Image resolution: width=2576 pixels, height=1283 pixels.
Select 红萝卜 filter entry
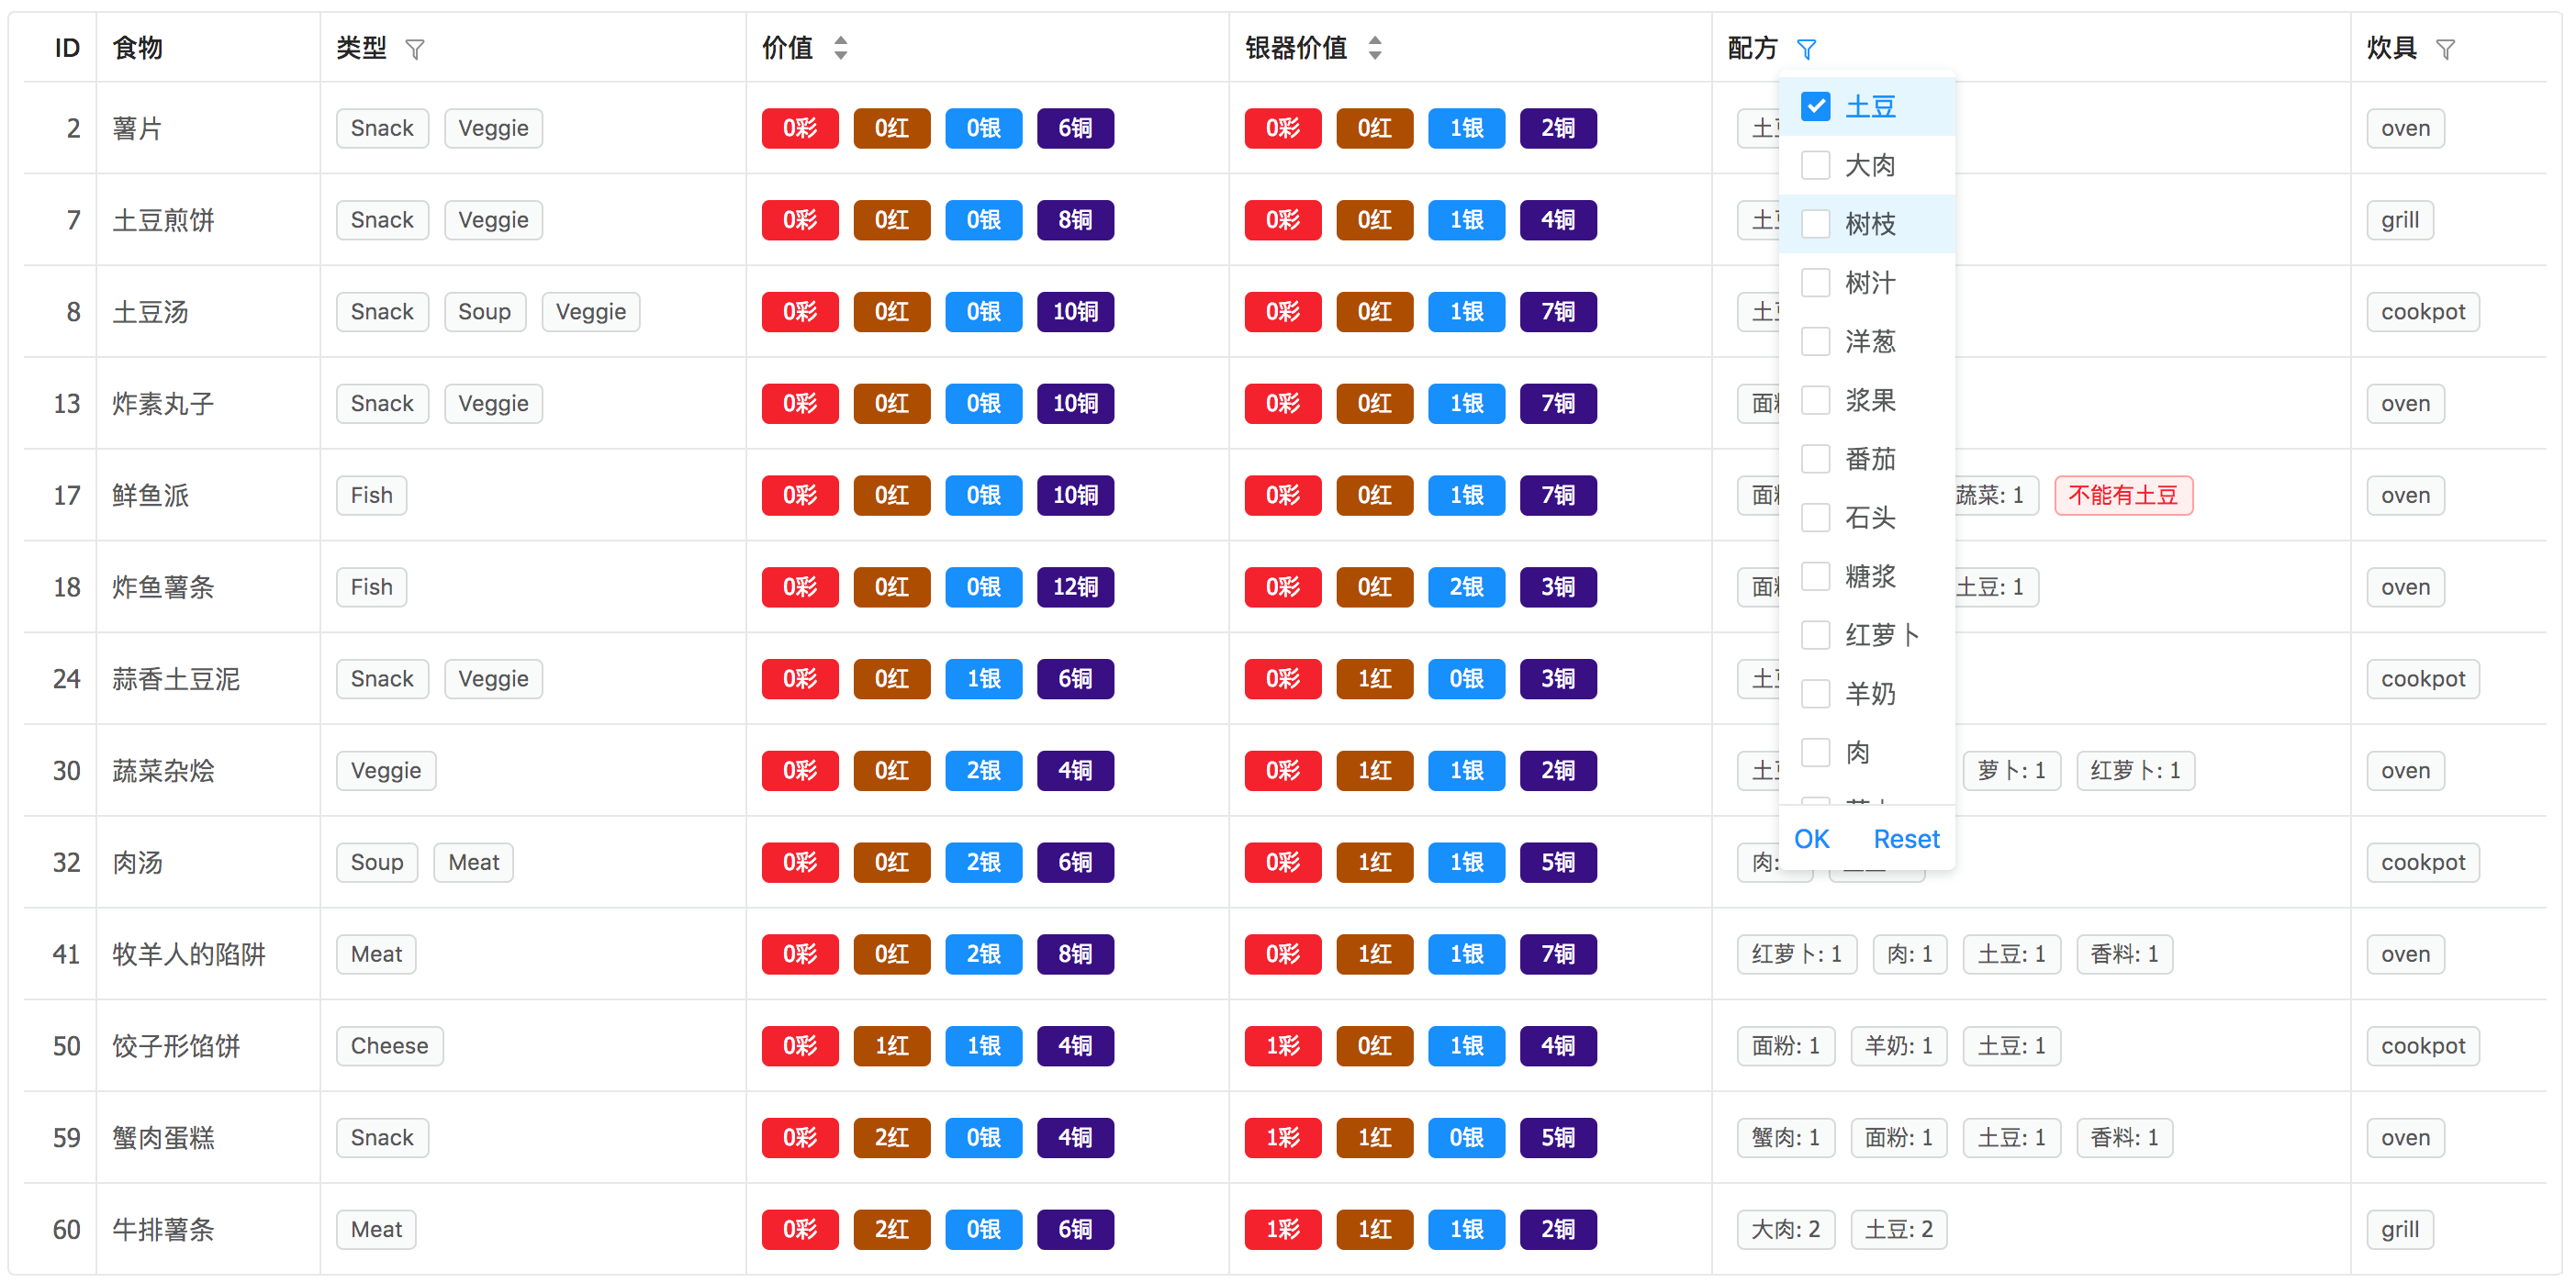tap(1815, 635)
